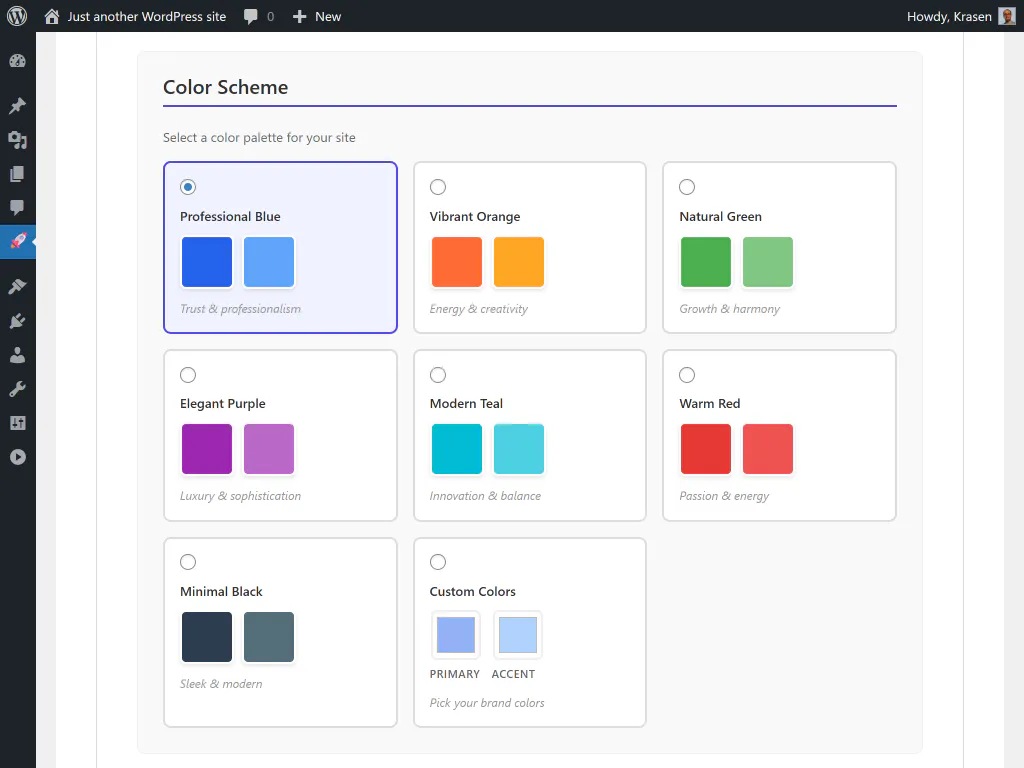Click the orange-red Vibrant Orange swatch
This screenshot has width=1024, height=768.
456,262
